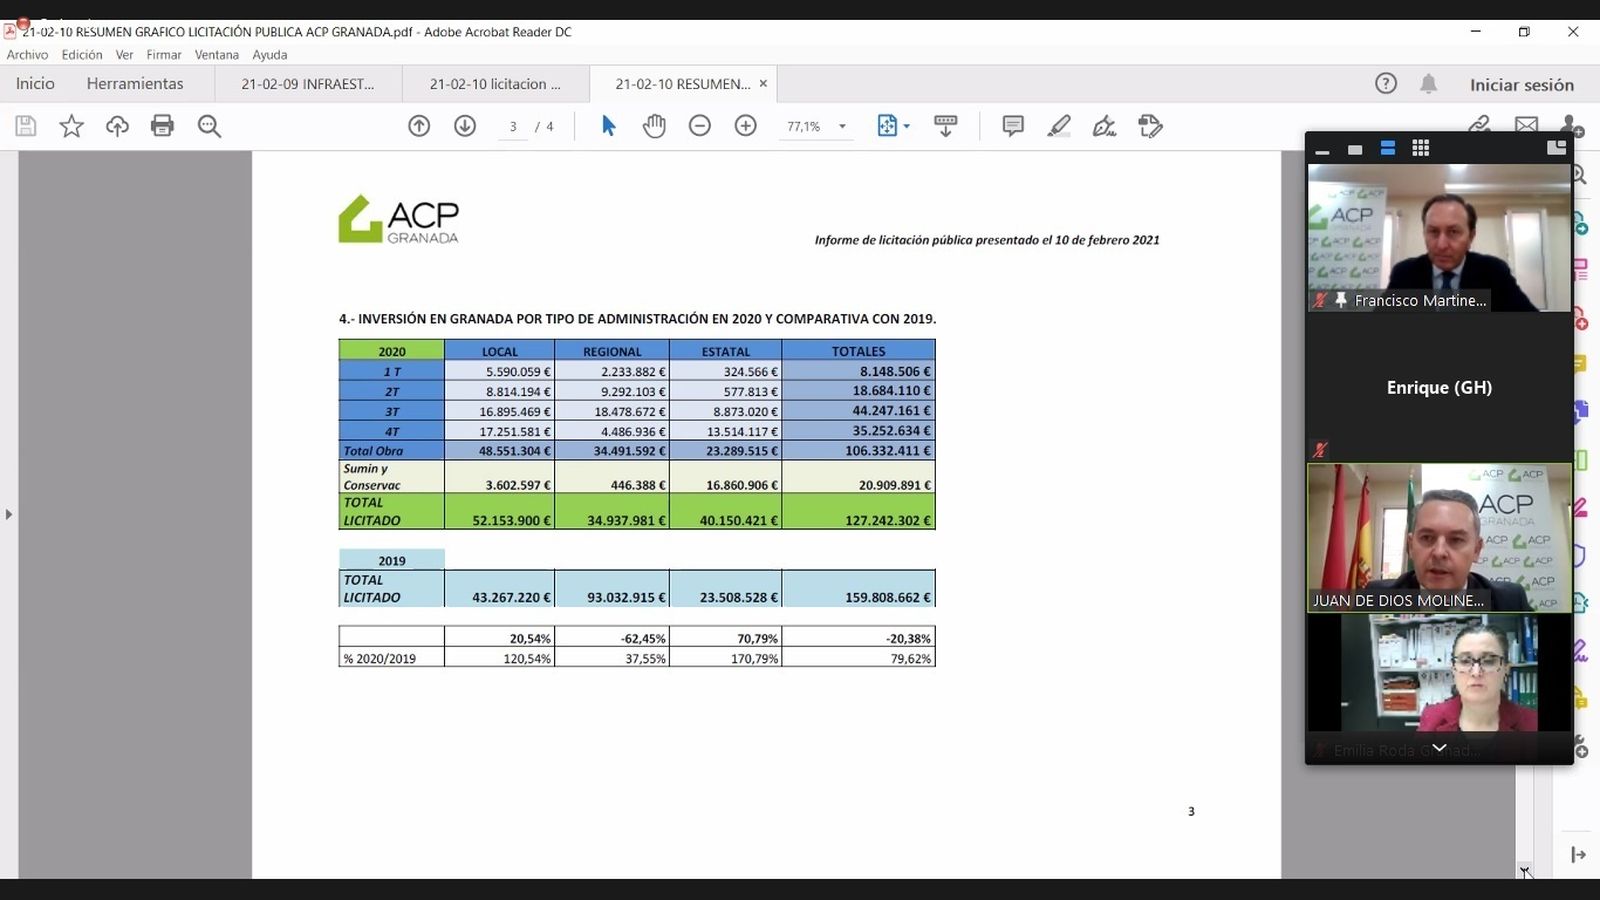Select the highlighter pen tool
Viewport: 1600px width, 900px height.
[x=1058, y=126]
